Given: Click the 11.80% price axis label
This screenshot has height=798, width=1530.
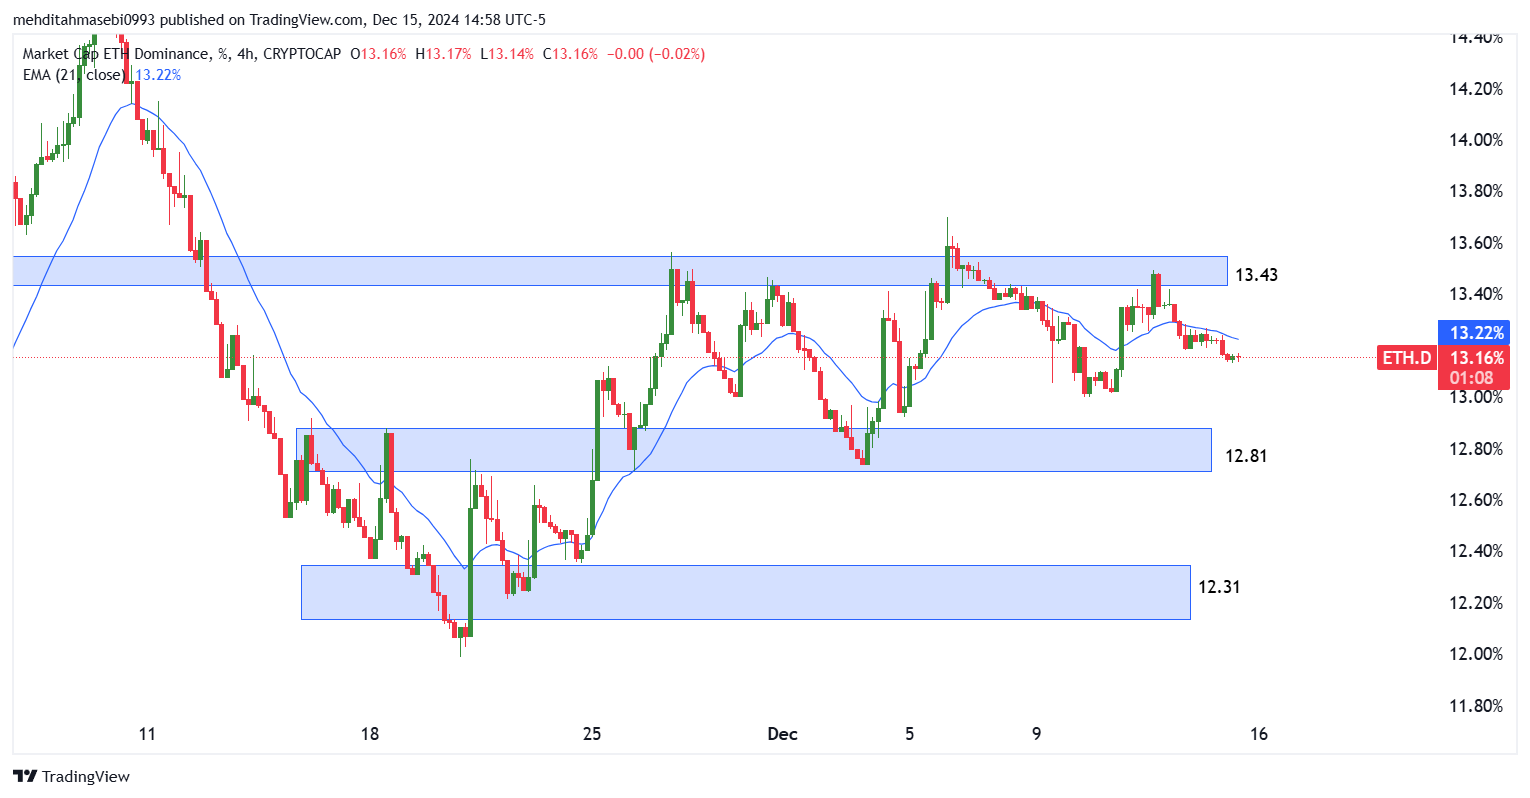Looking at the screenshot, I should (1476, 706).
